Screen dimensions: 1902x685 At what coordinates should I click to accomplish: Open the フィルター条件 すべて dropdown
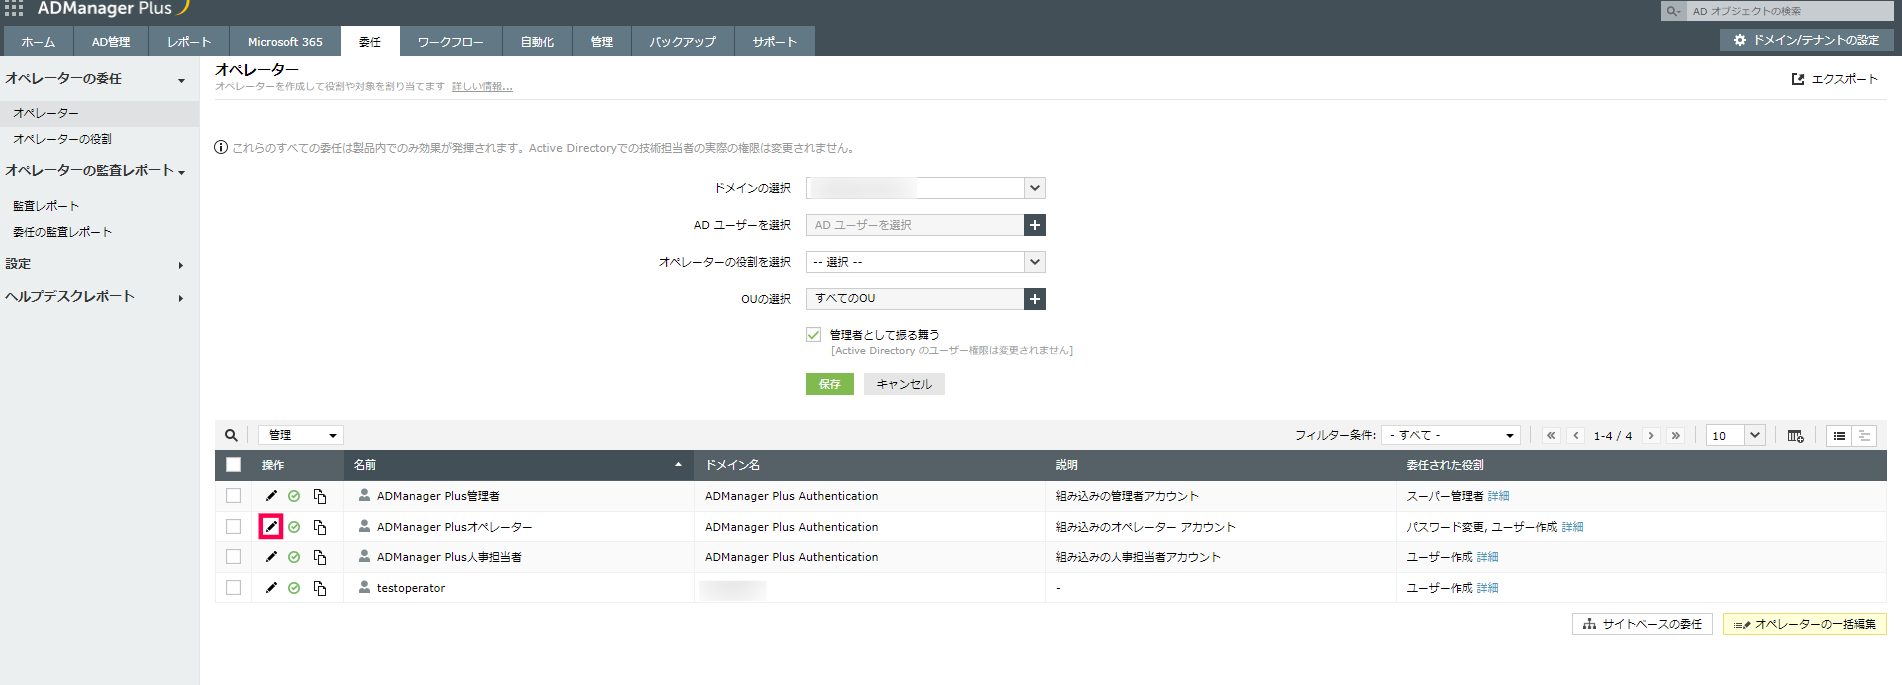click(x=1451, y=435)
